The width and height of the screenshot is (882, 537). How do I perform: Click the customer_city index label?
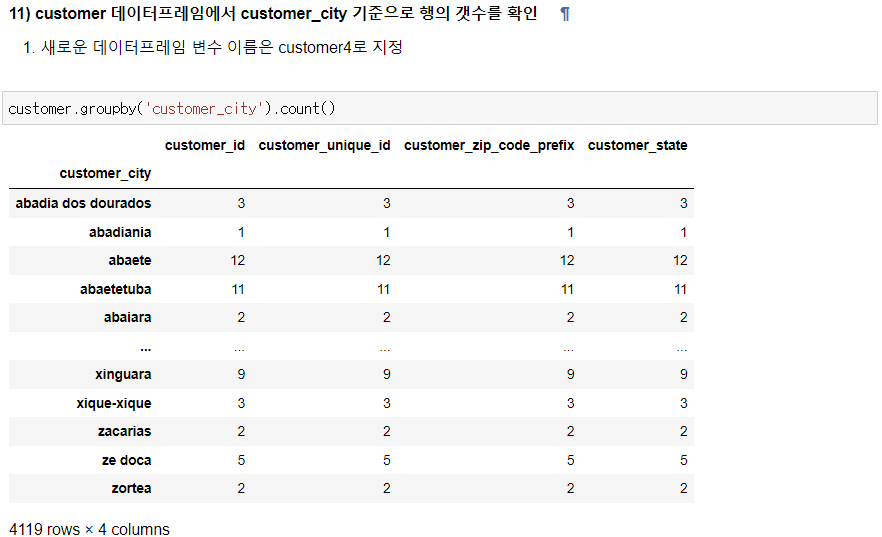105,174
